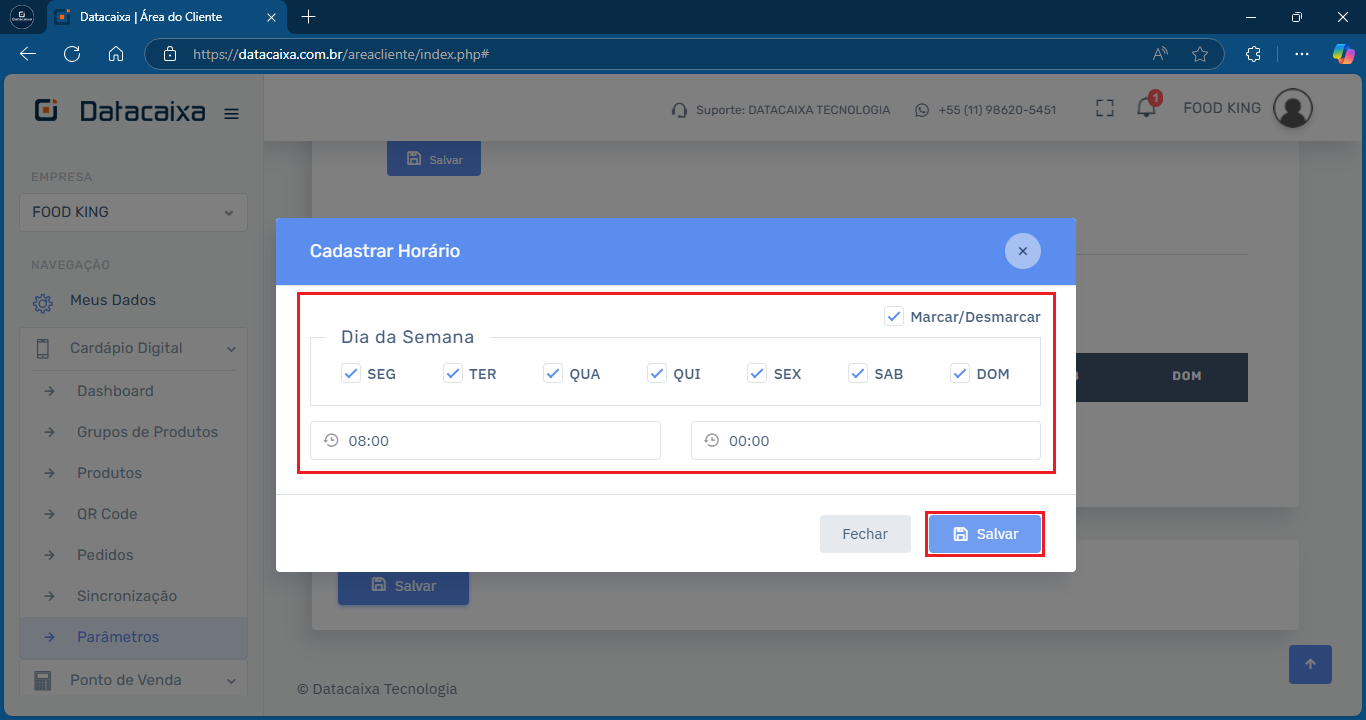
Task: Toggle fullscreen mode icon in header
Action: click(1104, 109)
